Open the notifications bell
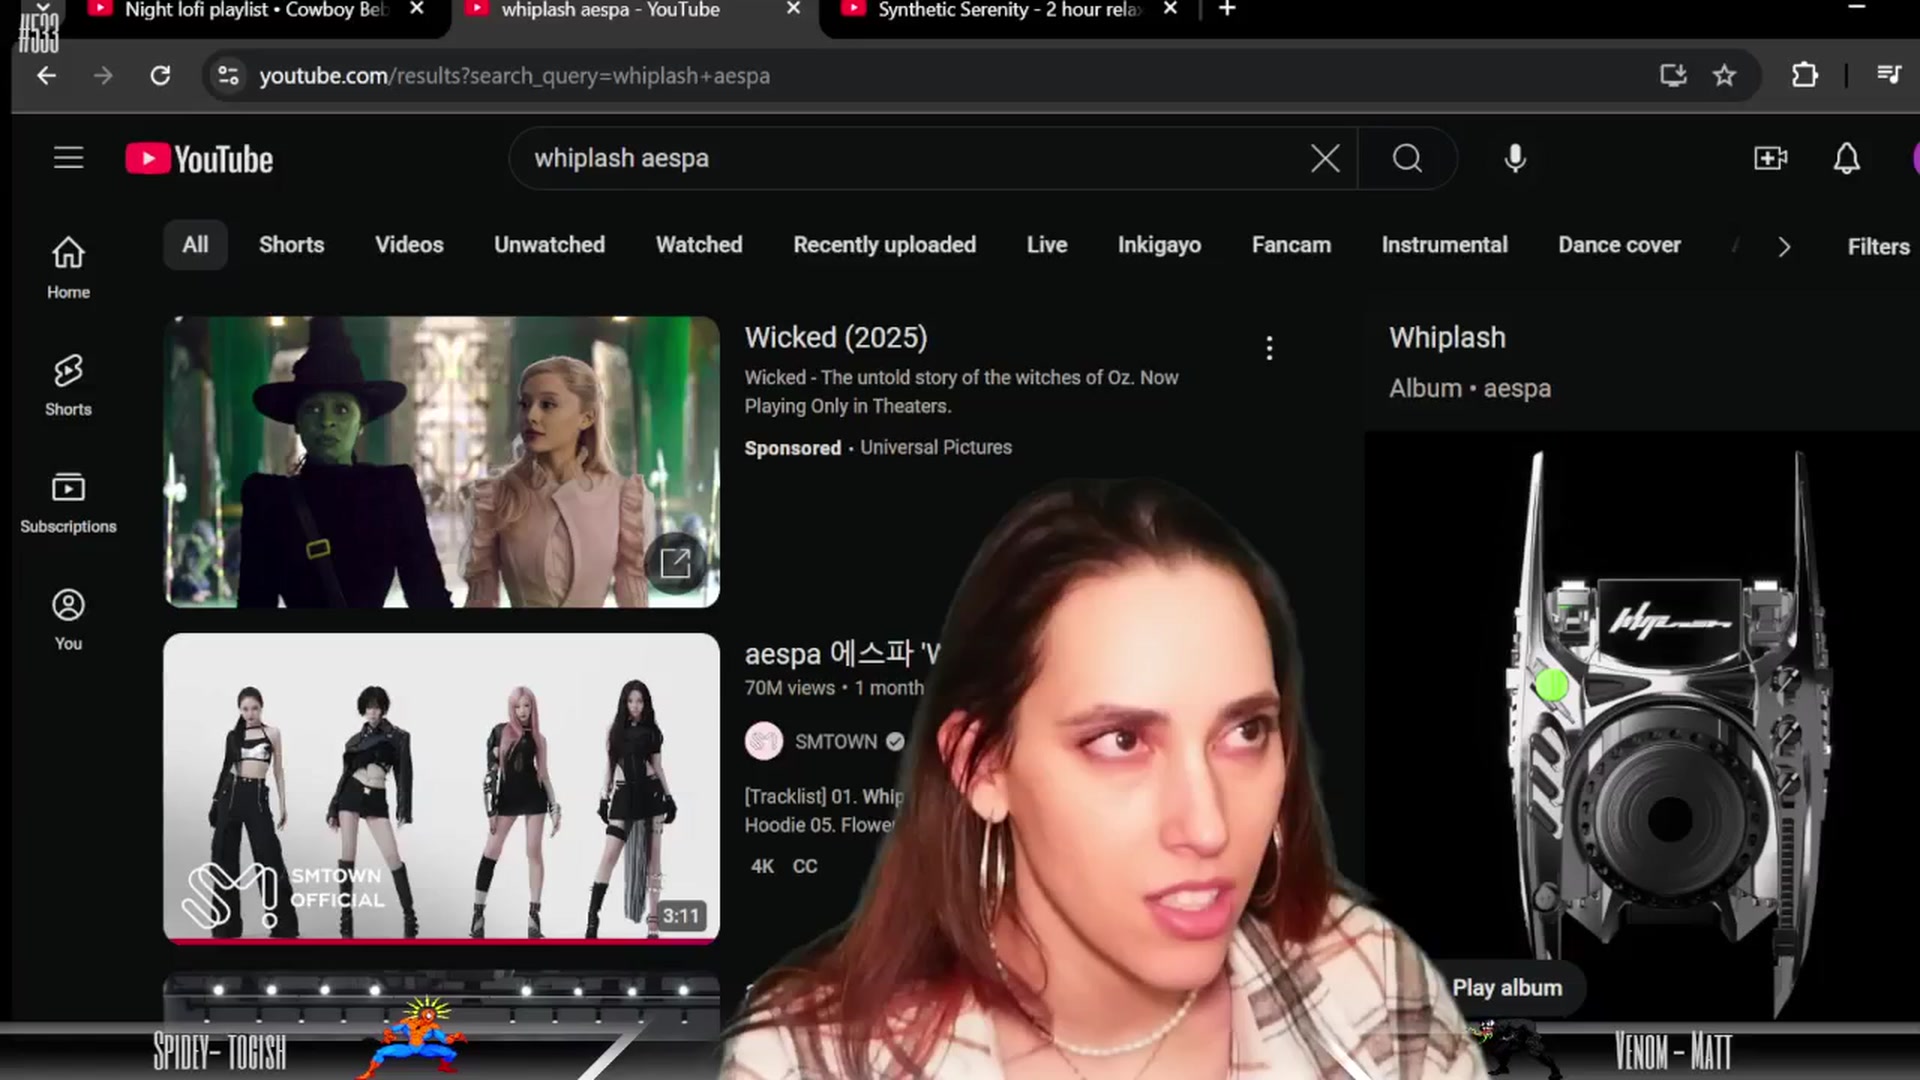The height and width of the screenshot is (1080, 1920). pos(1846,158)
